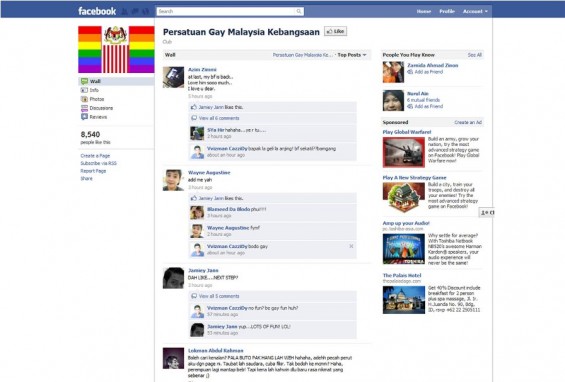The height and width of the screenshot is (382, 565).
Task: Click the chat icon at the right edge
Action: click(486, 213)
